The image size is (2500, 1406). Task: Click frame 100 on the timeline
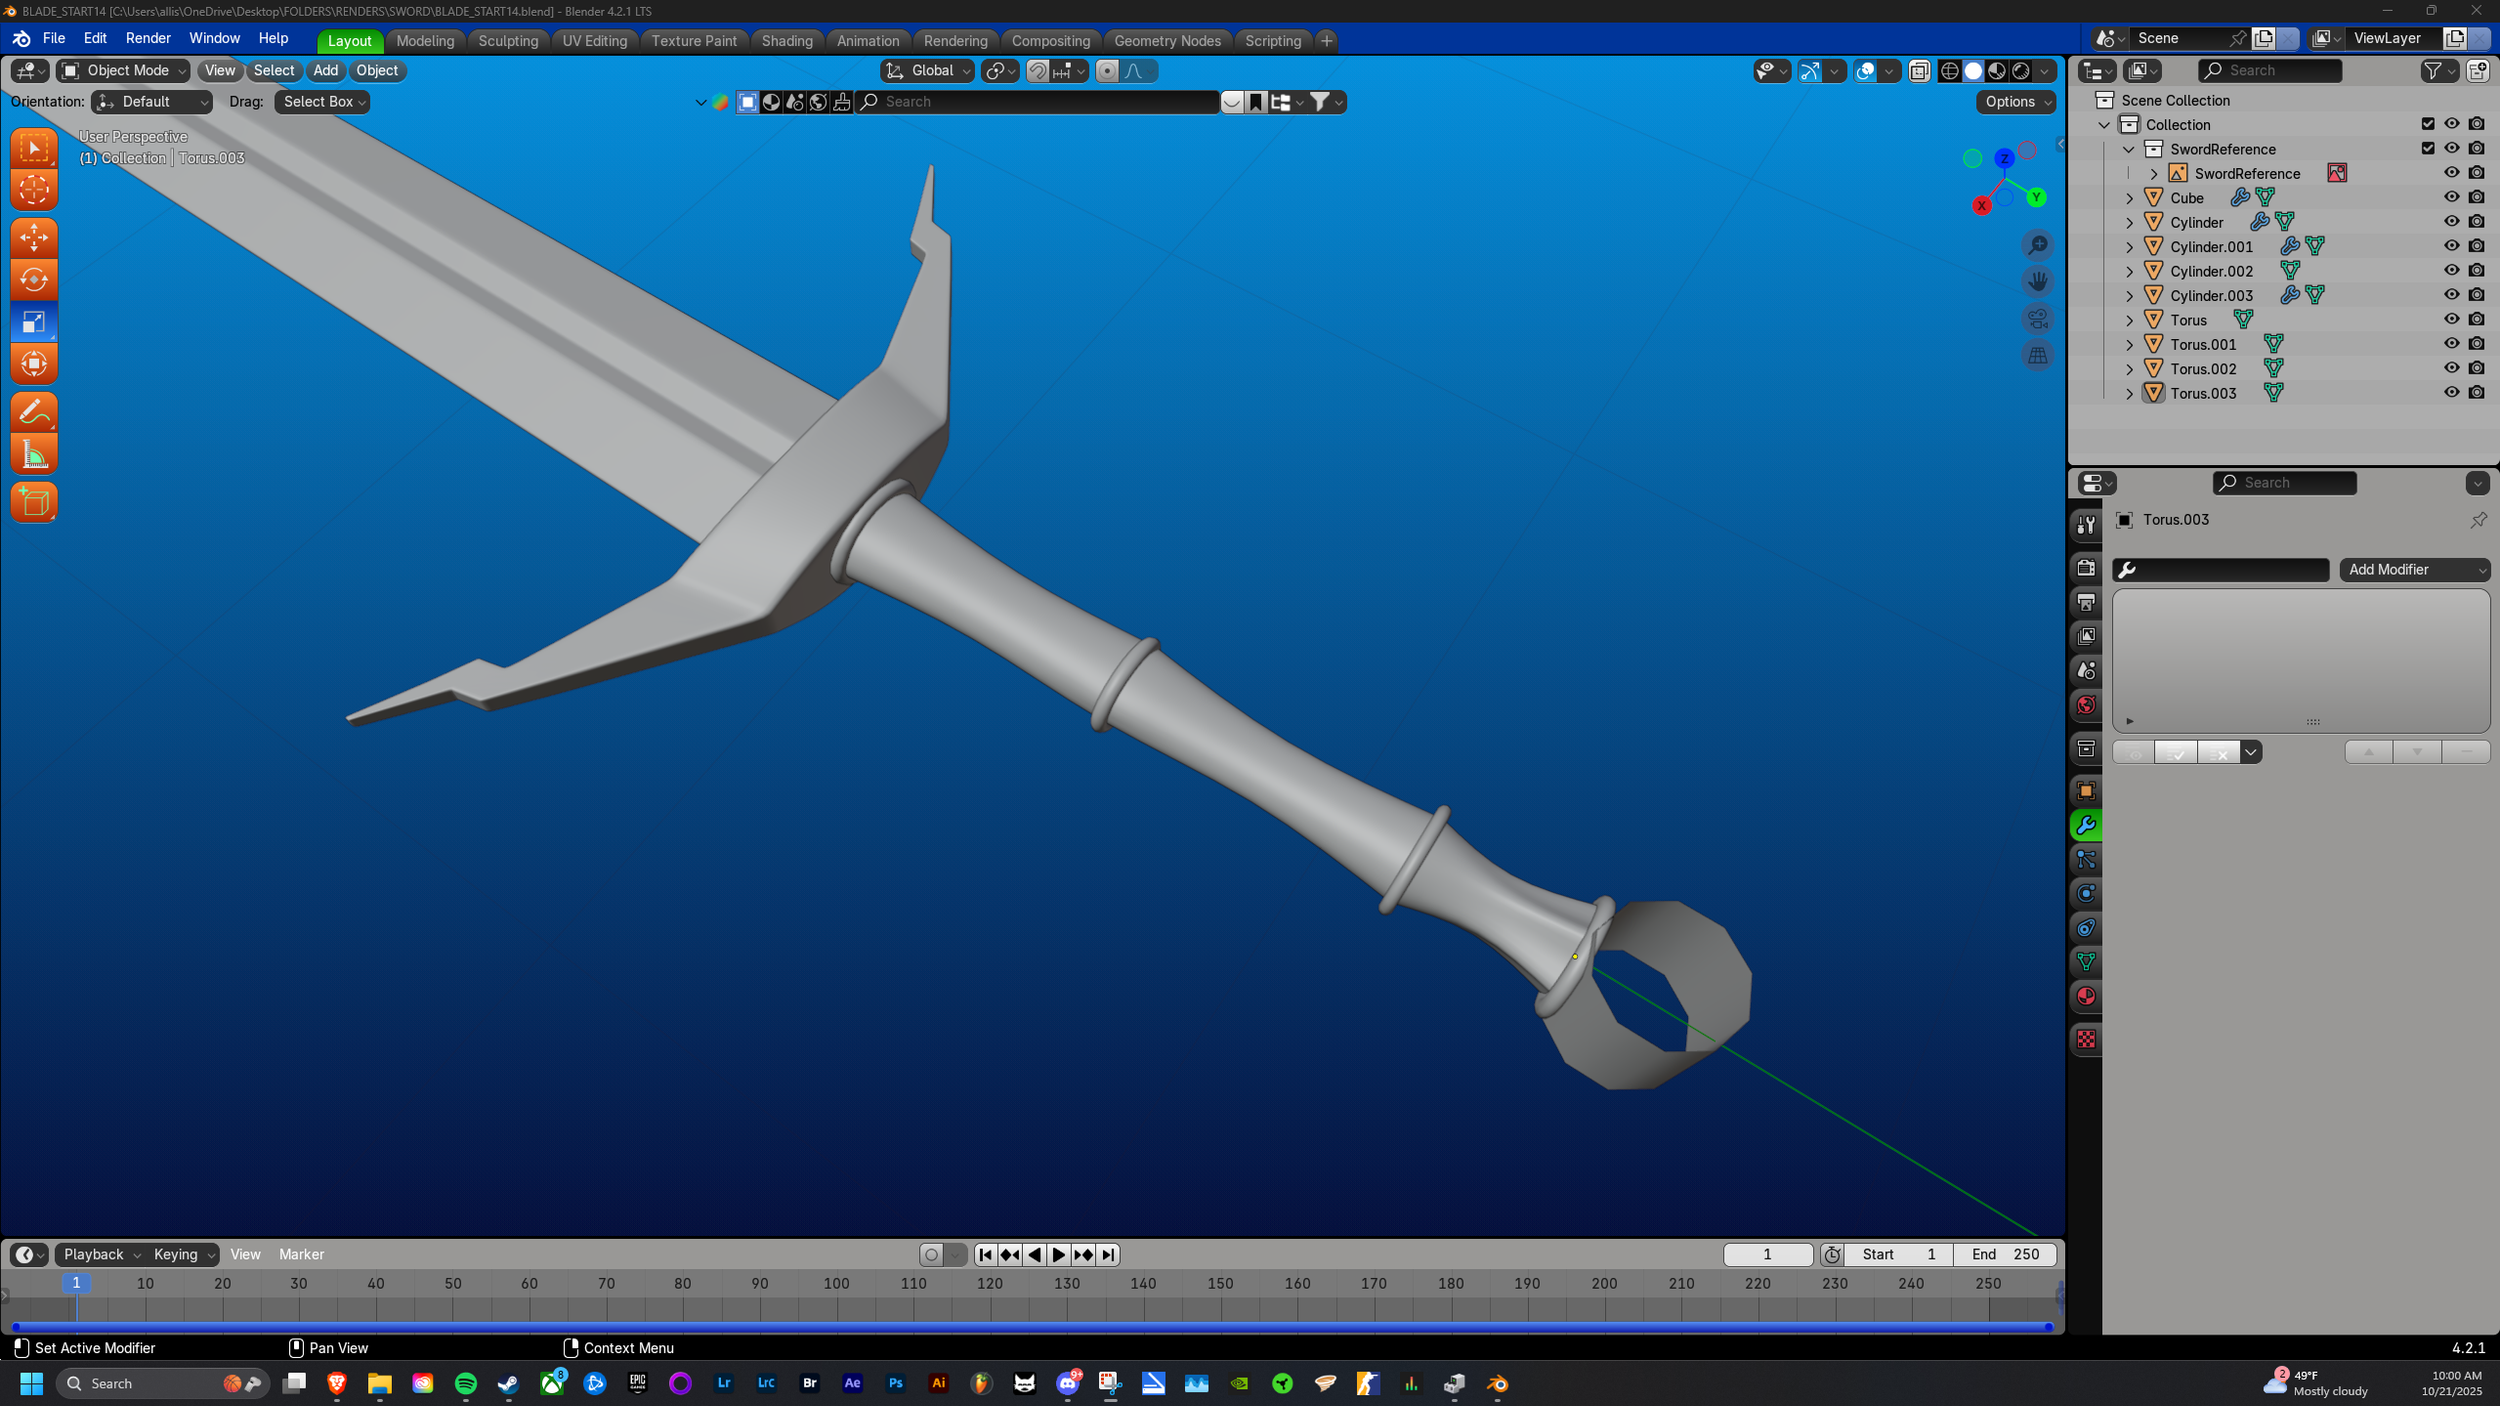(836, 1284)
